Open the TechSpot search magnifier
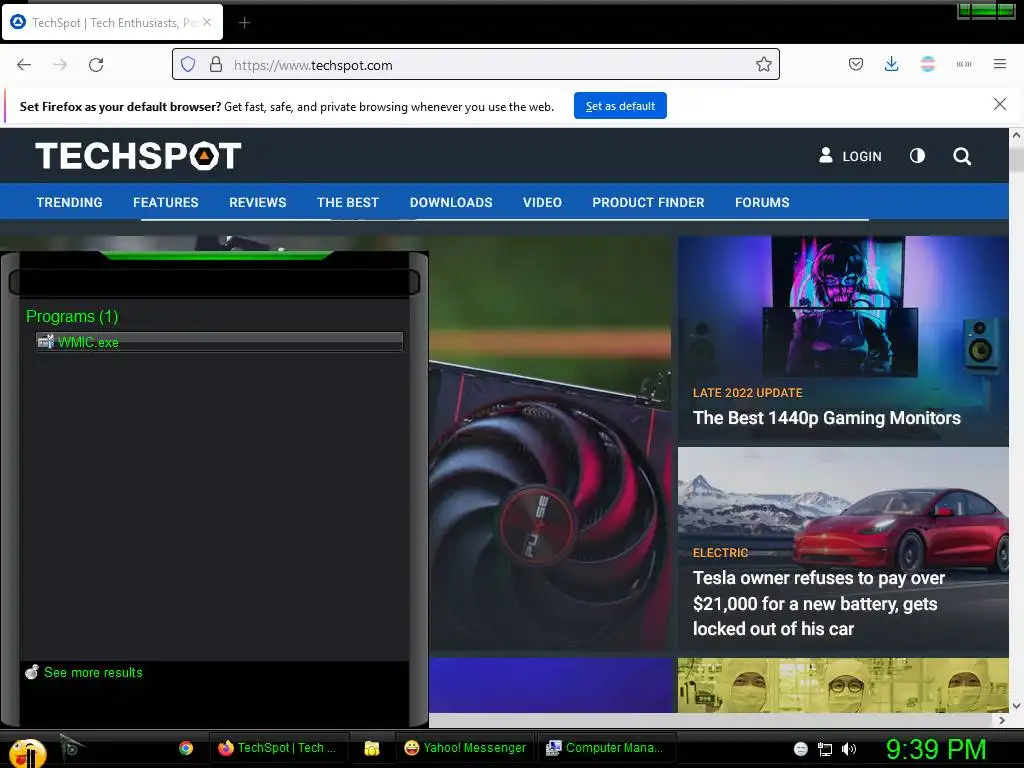This screenshot has width=1024, height=768. click(961, 156)
